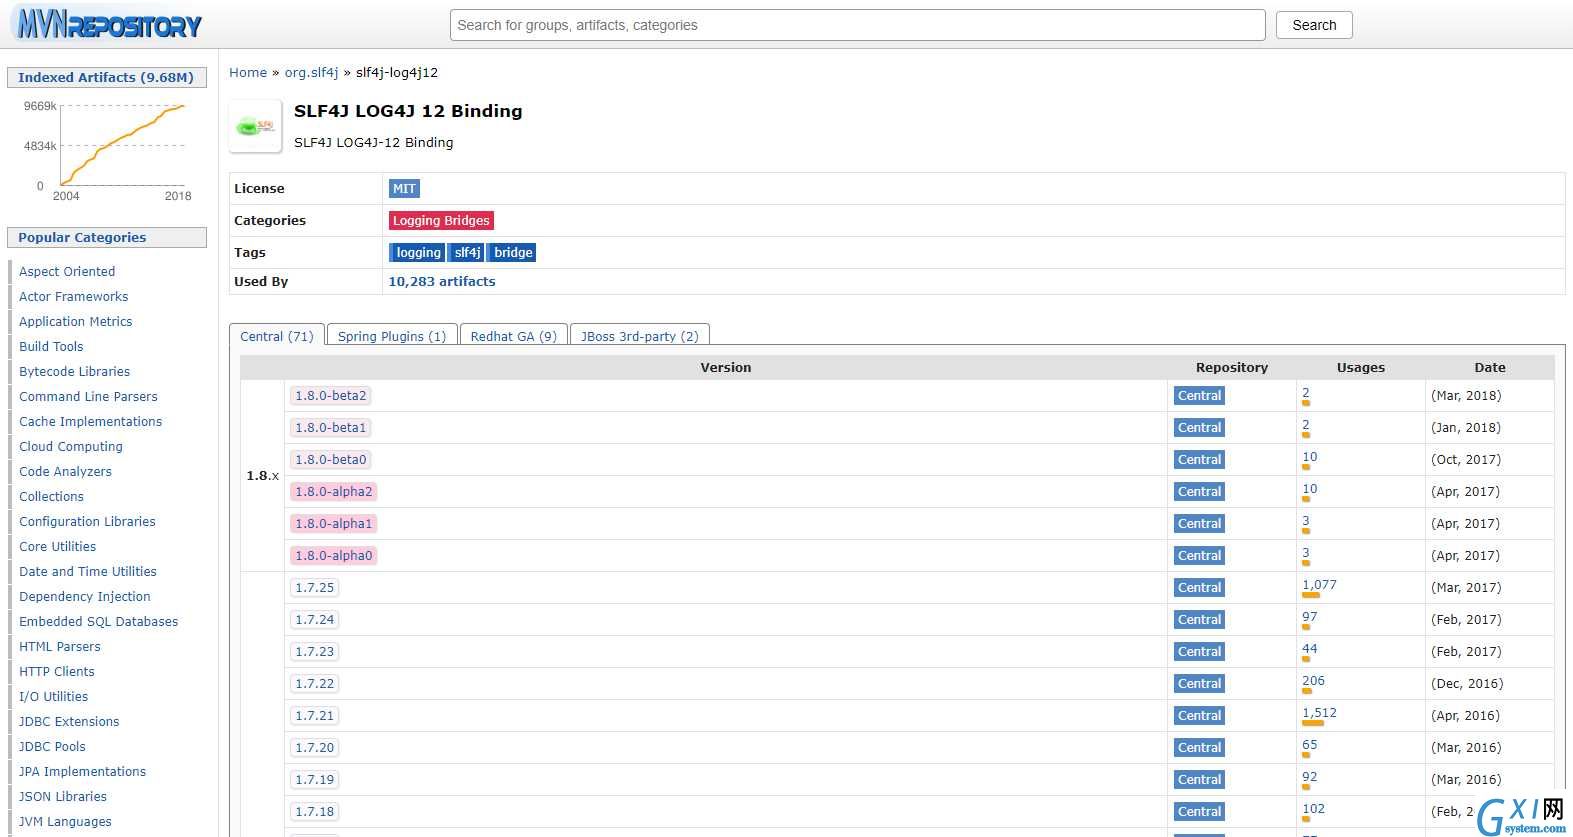The width and height of the screenshot is (1573, 837).
Task: Open version 1.8.0-alpha0
Action: coord(334,556)
